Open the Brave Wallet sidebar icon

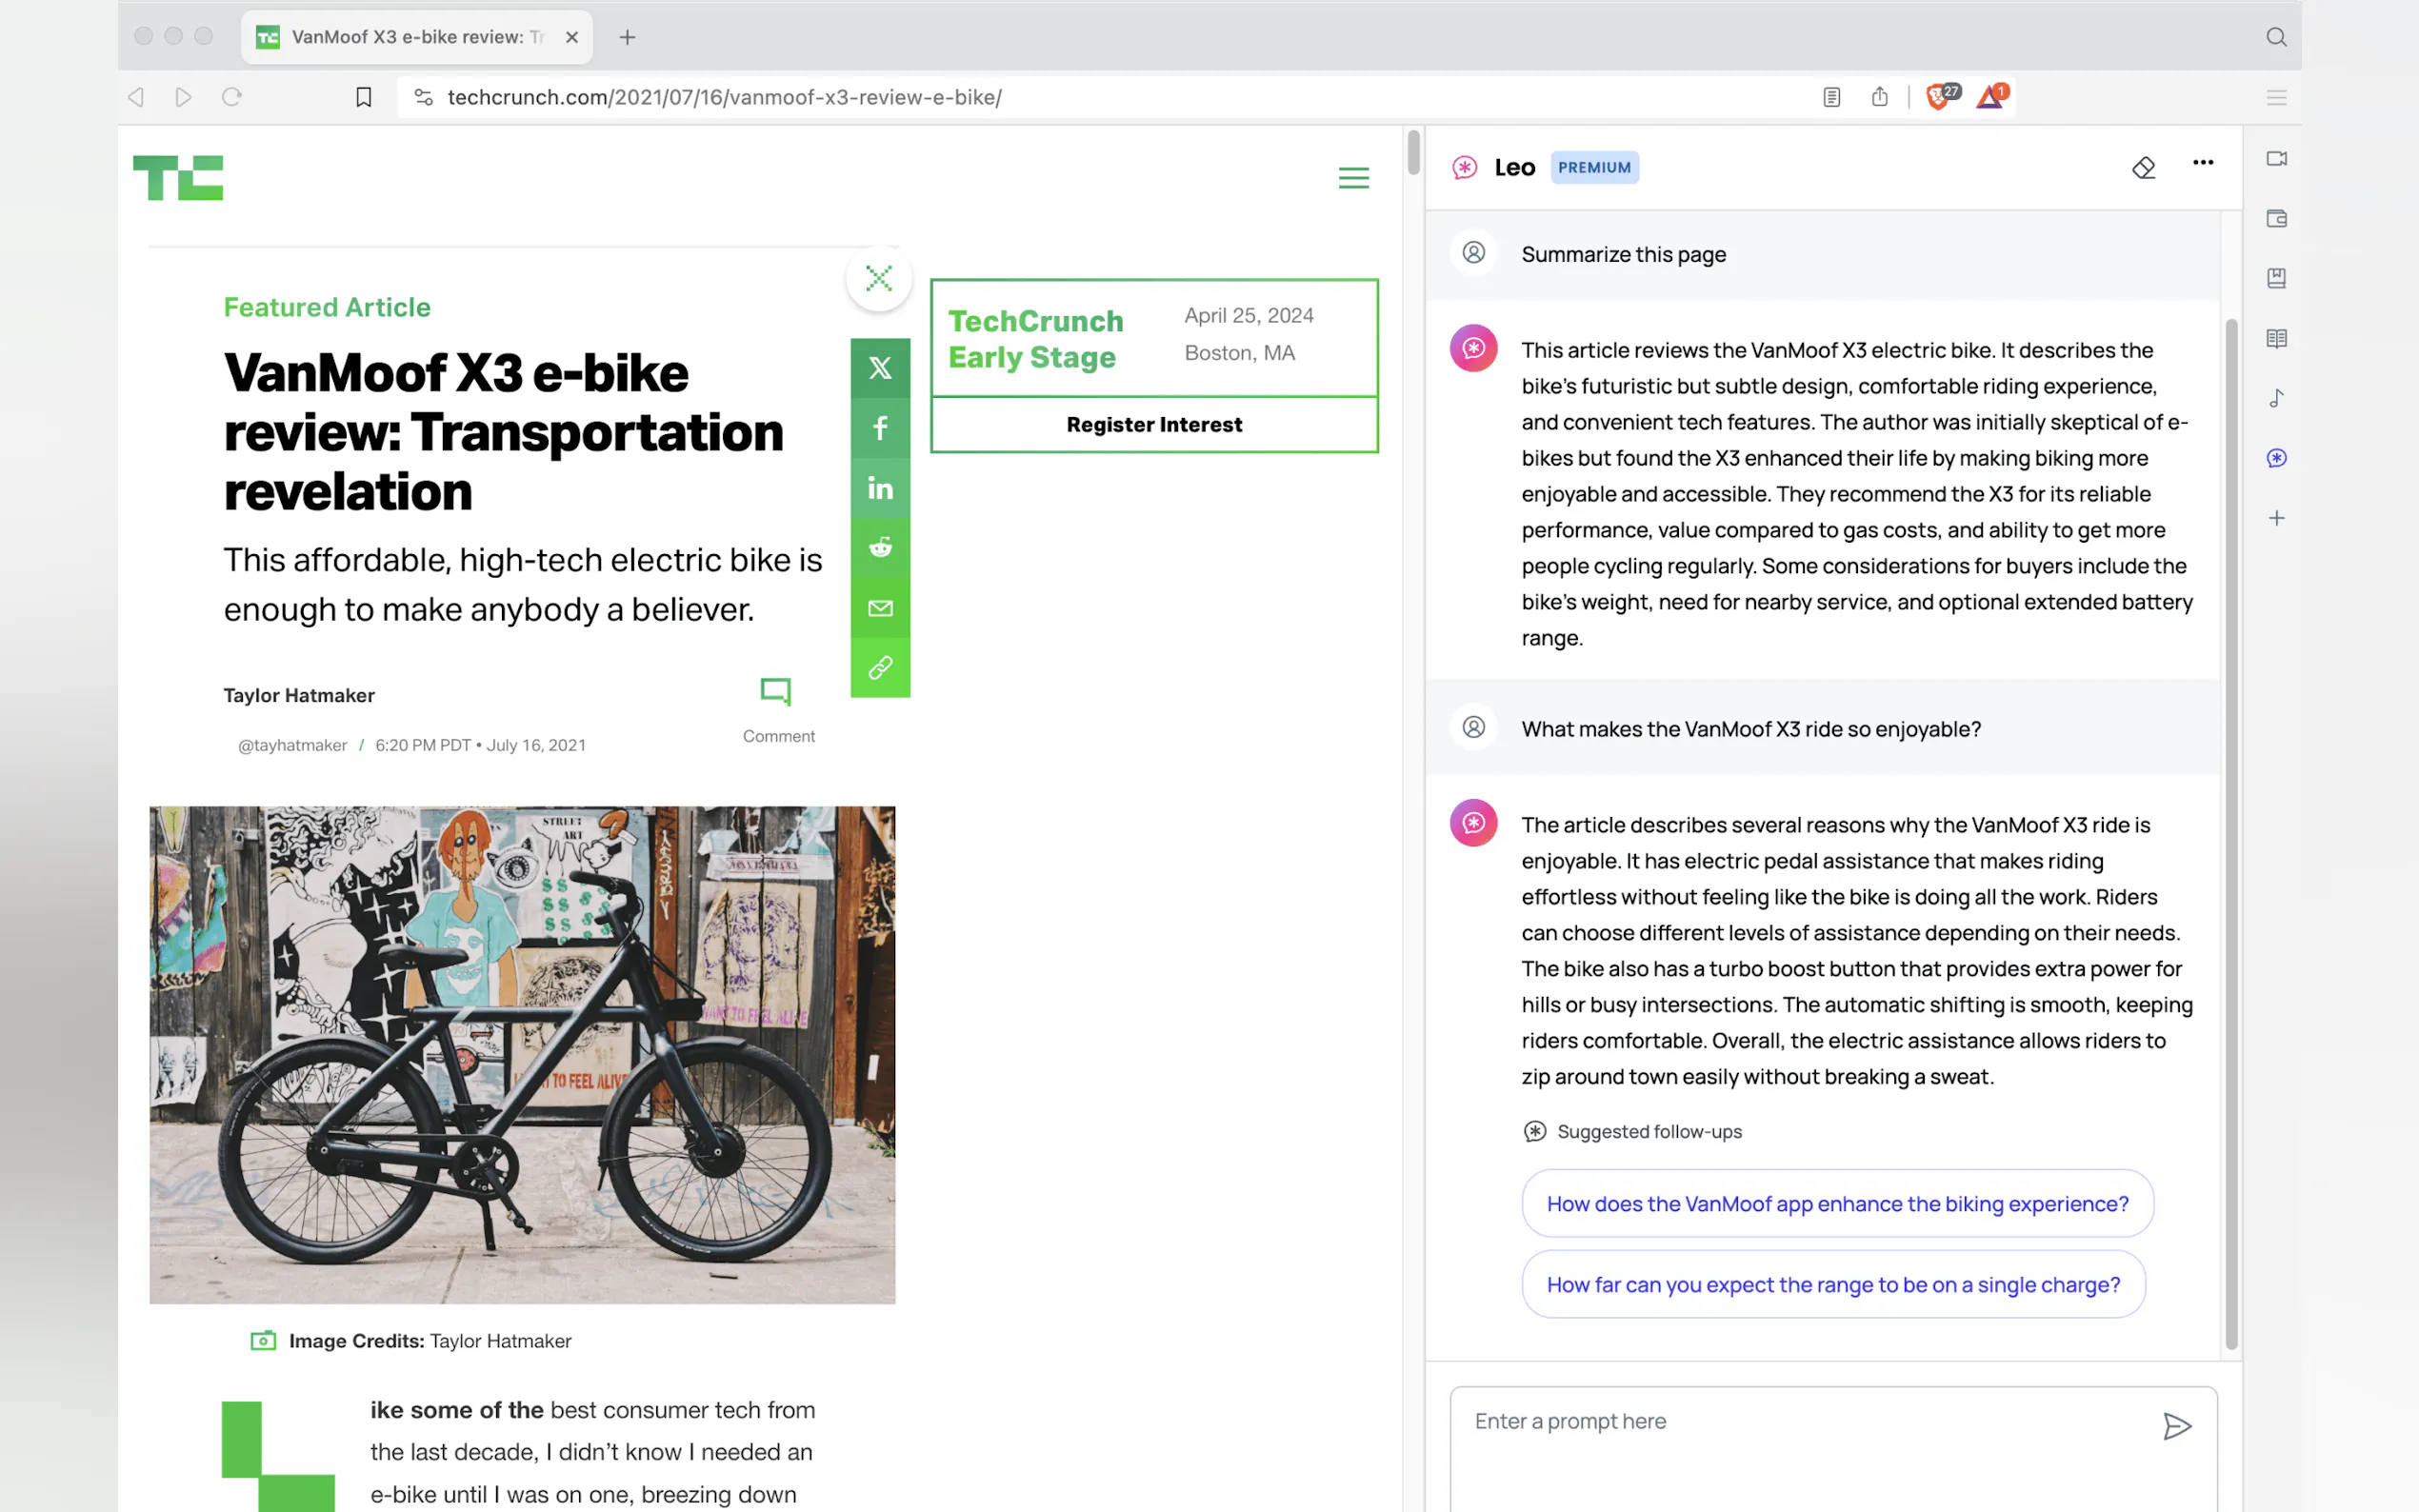[2276, 219]
